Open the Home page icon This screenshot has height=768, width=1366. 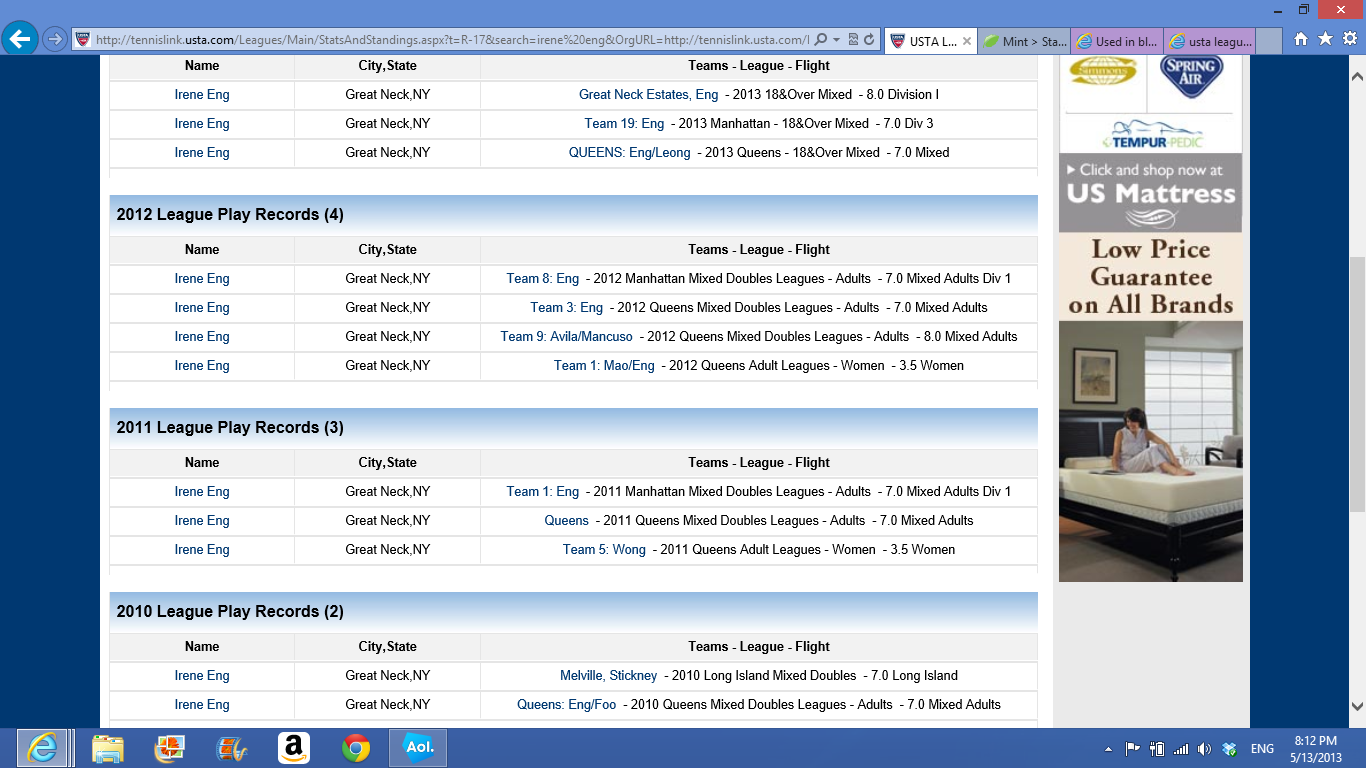click(x=1300, y=39)
